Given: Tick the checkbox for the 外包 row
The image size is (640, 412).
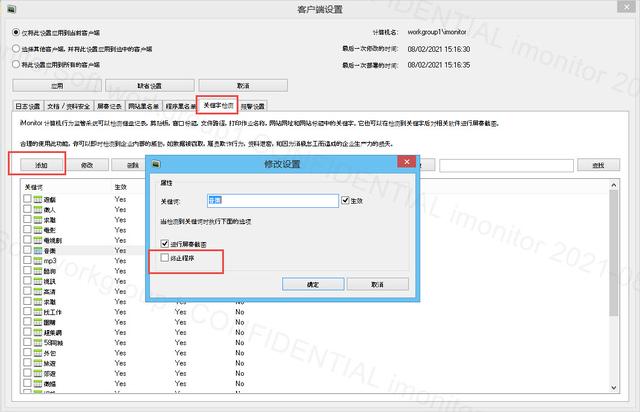Looking at the screenshot, I should click(27, 352).
